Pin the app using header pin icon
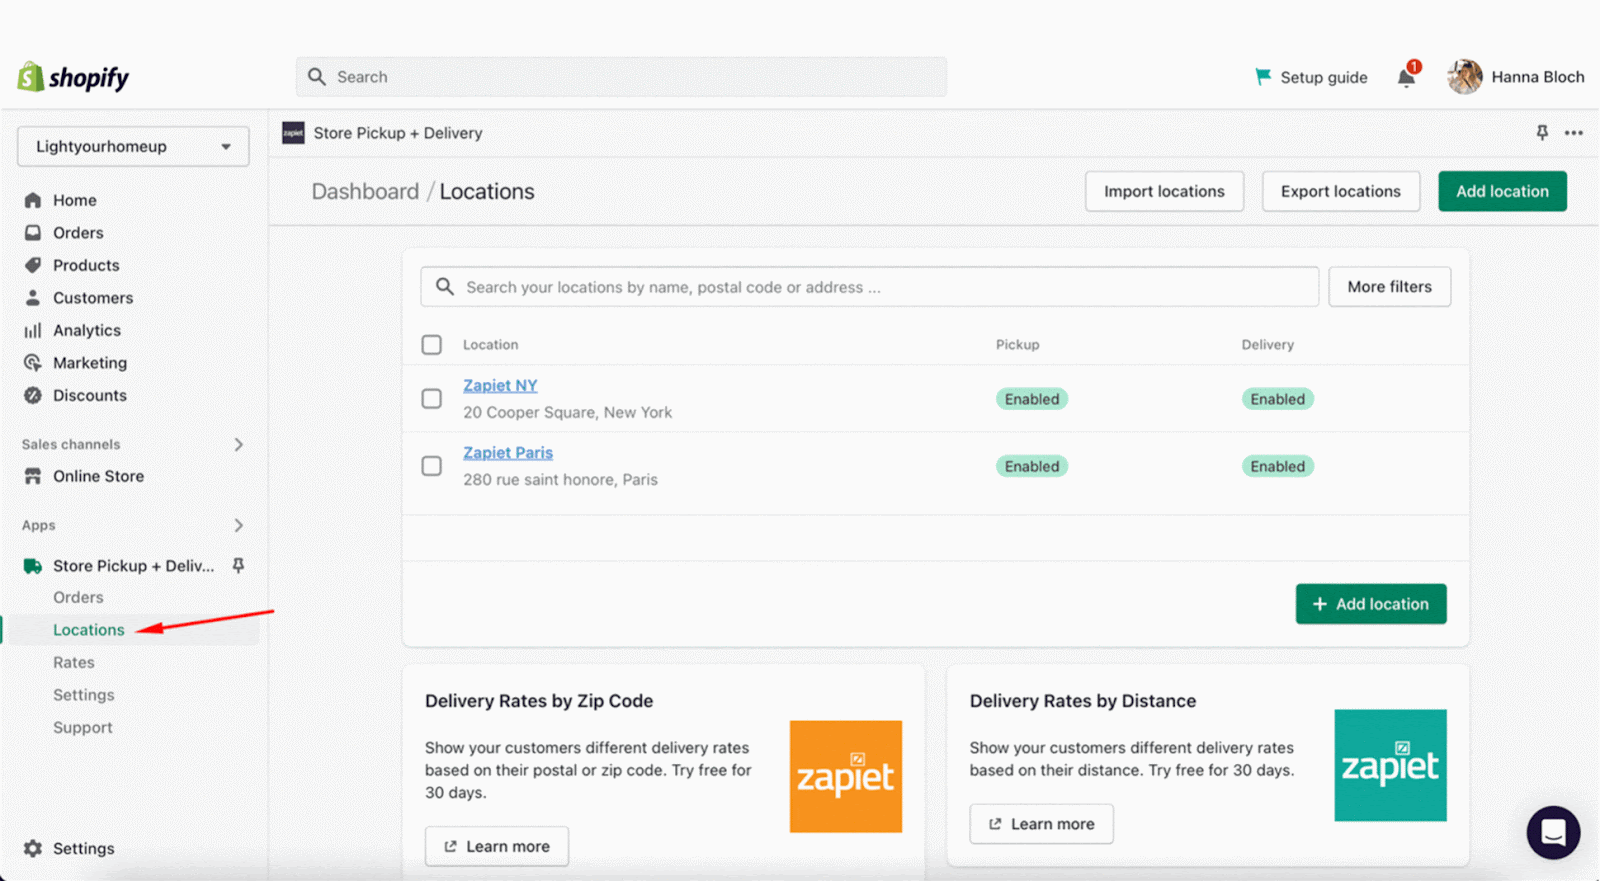Viewport: 1600px width, 881px height. (1542, 133)
